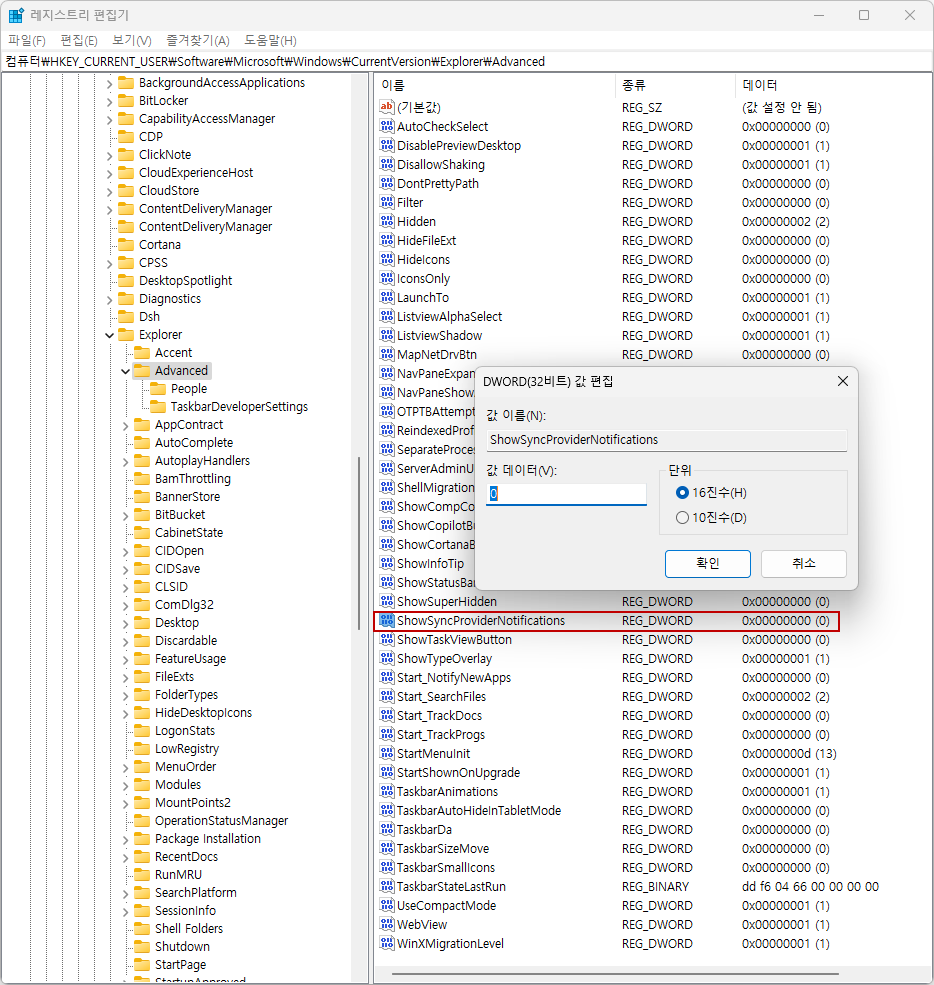Click the RunMRU folder icon
The height and width of the screenshot is (985, 934).
(143, 874)
